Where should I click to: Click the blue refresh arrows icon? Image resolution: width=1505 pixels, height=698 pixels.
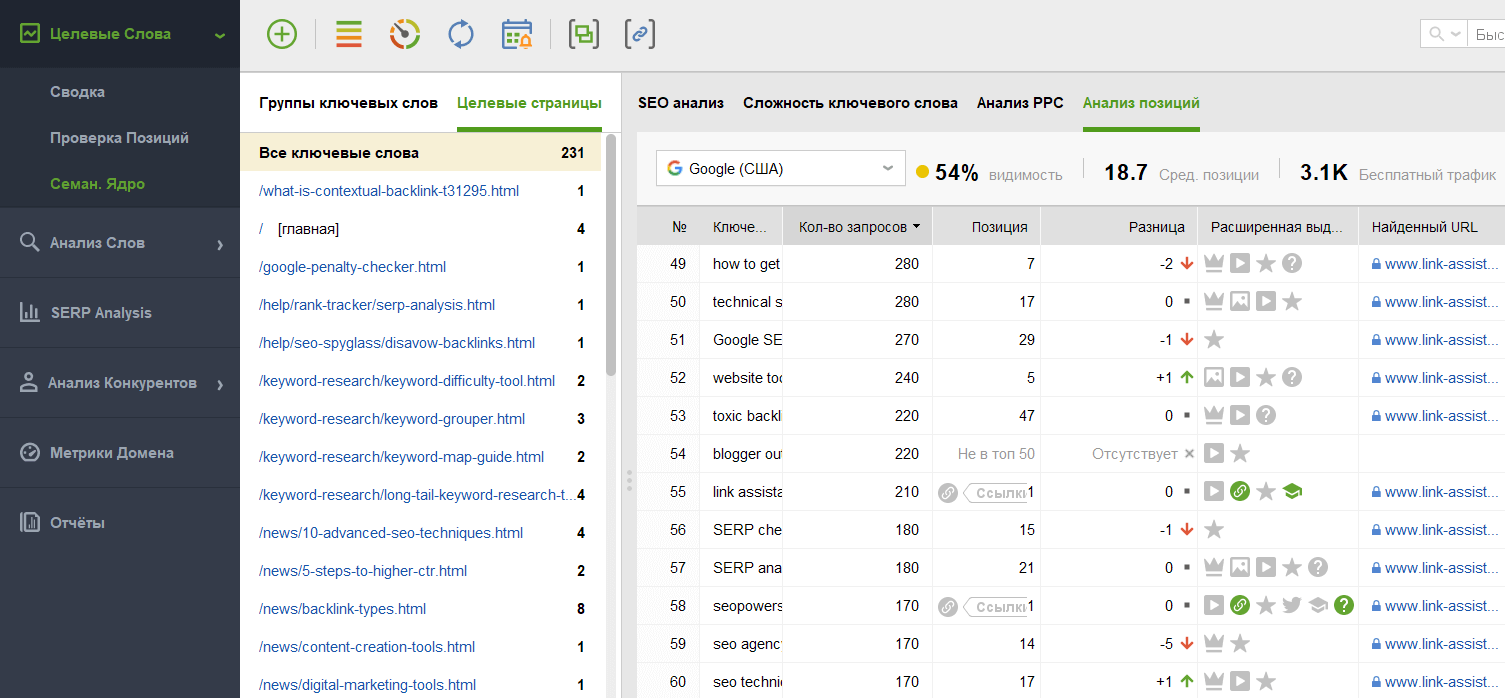click(461, 34)
